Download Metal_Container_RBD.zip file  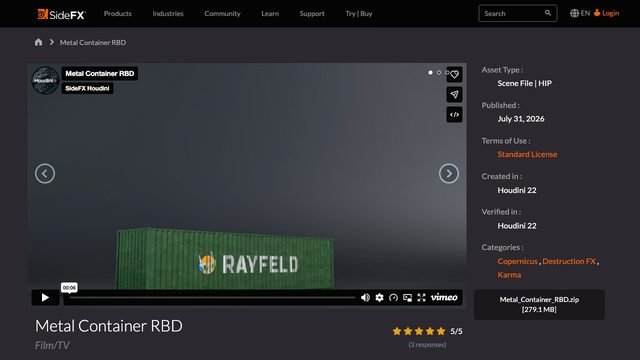pyautogui.click(x=539, y=304)
